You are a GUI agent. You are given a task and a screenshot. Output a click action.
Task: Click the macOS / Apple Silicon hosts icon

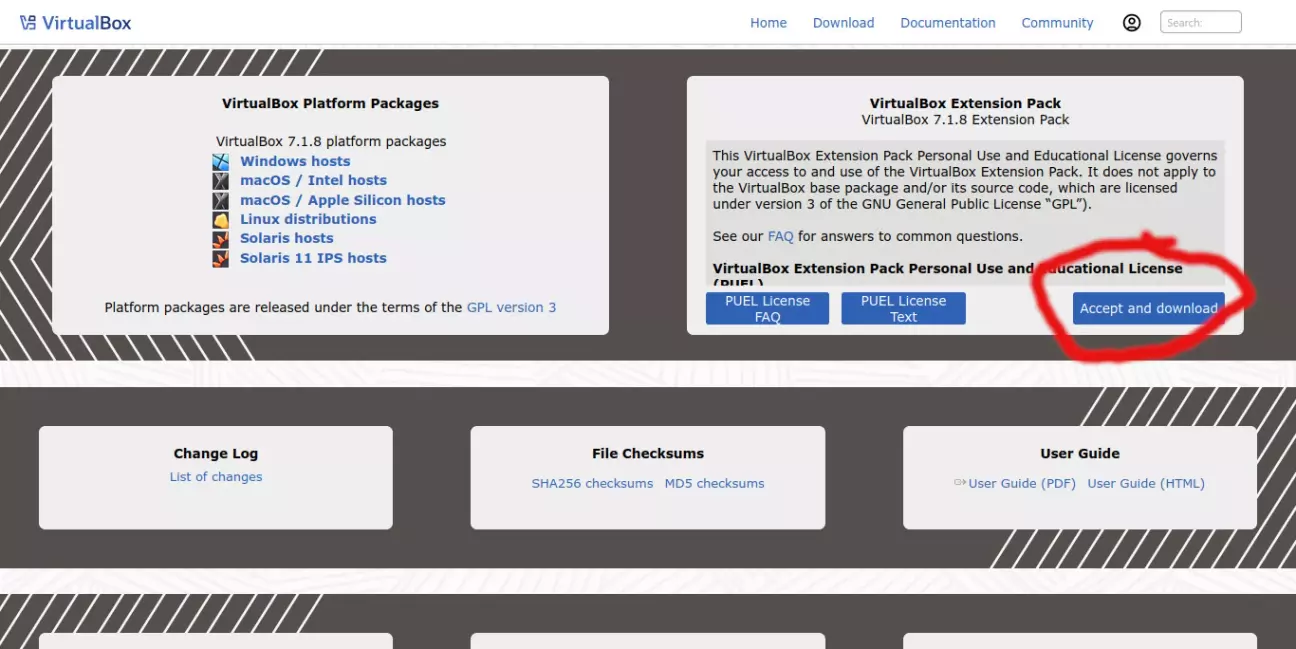221,200
